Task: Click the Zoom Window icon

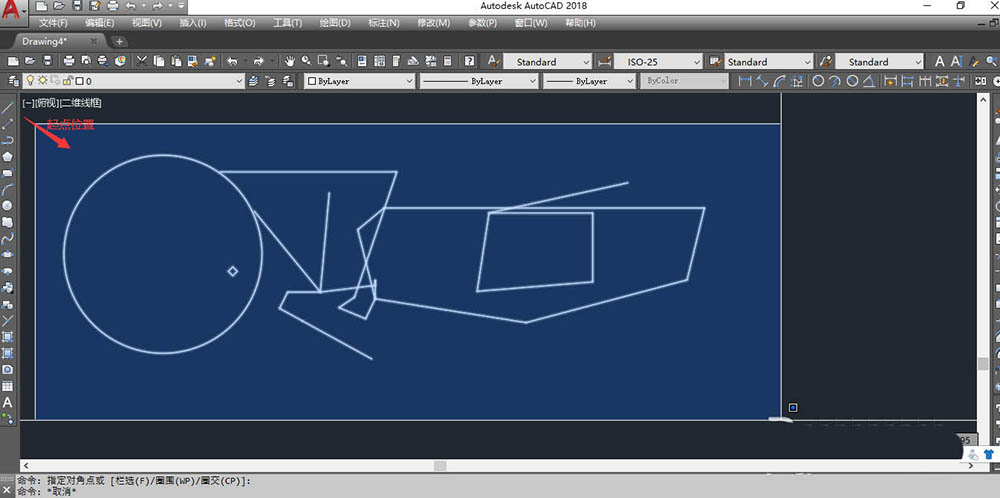Action: (323, 61)
